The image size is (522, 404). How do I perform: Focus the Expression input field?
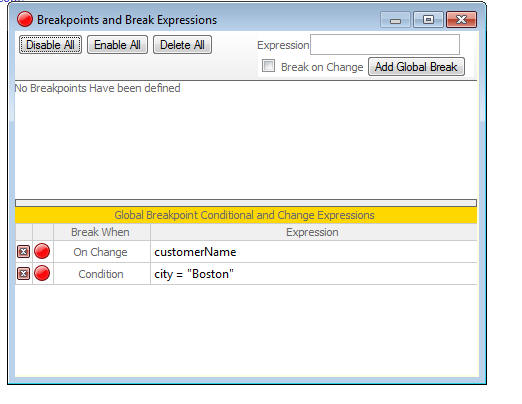click(x=385, y=45)
